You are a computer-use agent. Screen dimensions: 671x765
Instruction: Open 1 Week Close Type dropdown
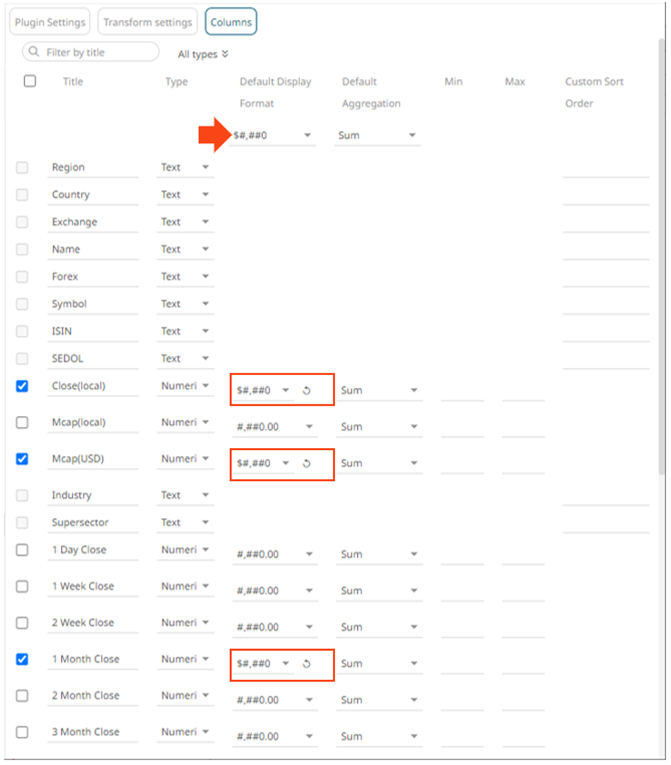[x=185, y=586]
